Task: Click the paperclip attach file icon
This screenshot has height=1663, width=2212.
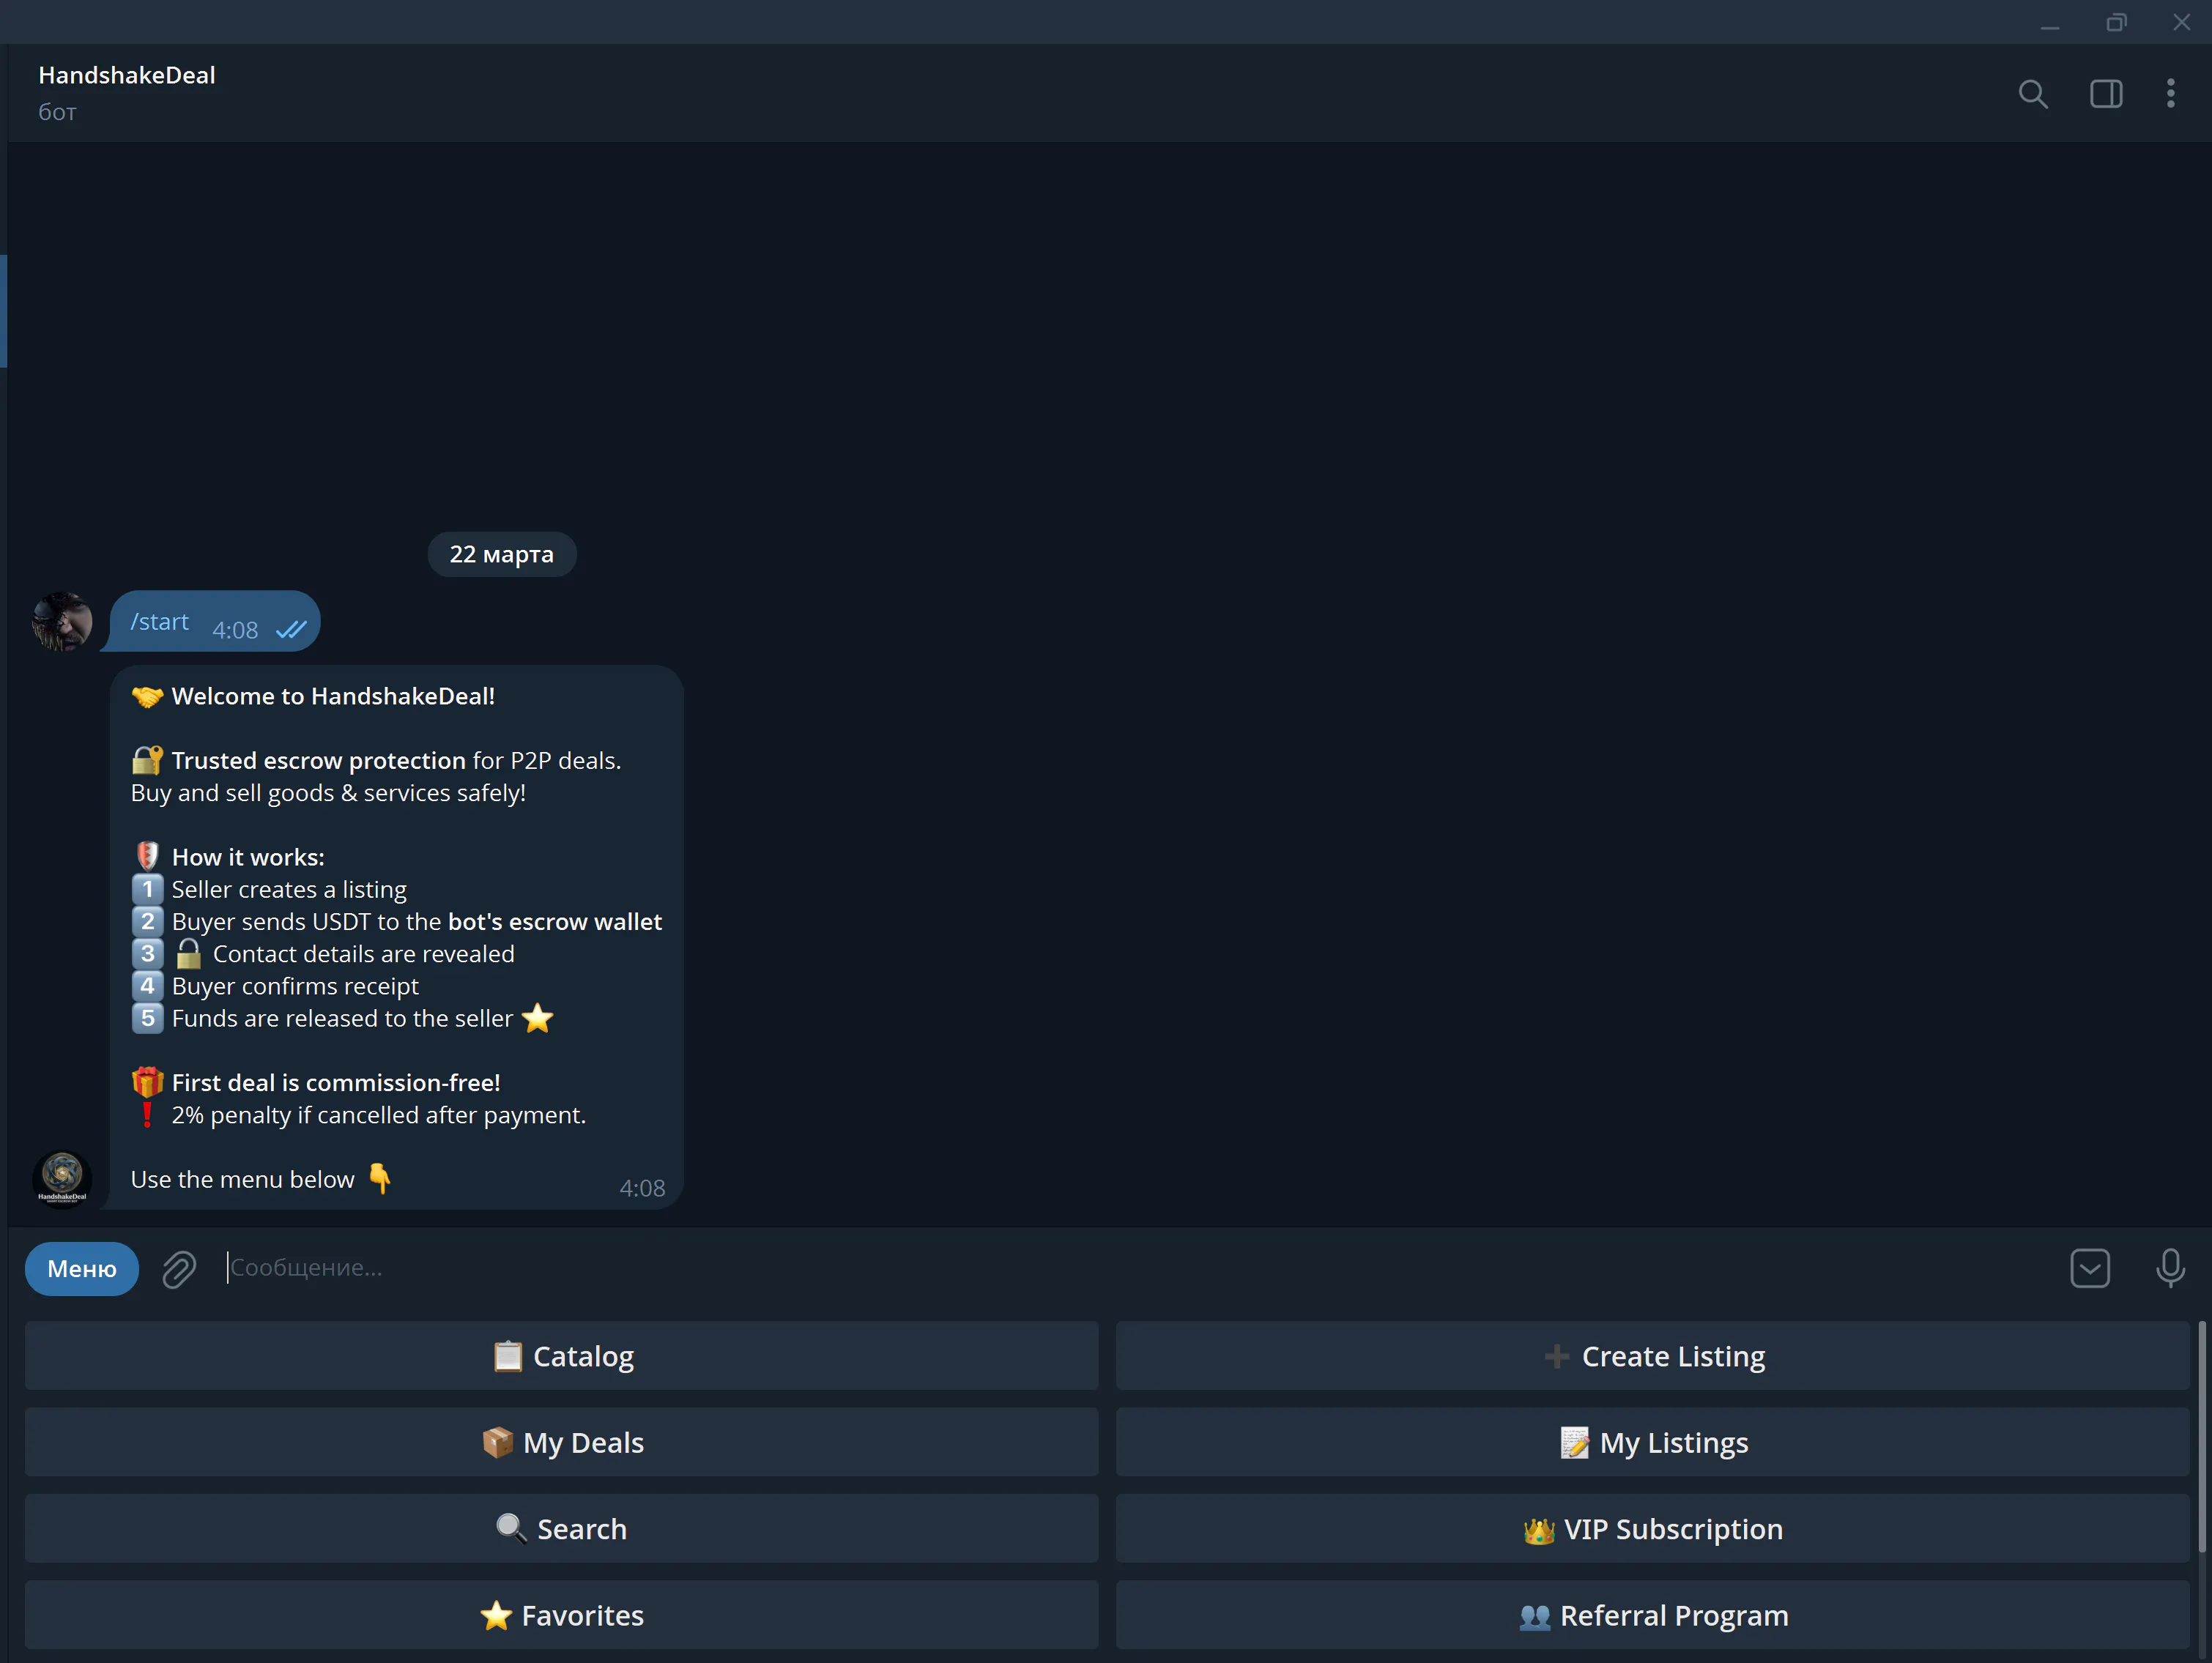Action: click(179, 1269)
